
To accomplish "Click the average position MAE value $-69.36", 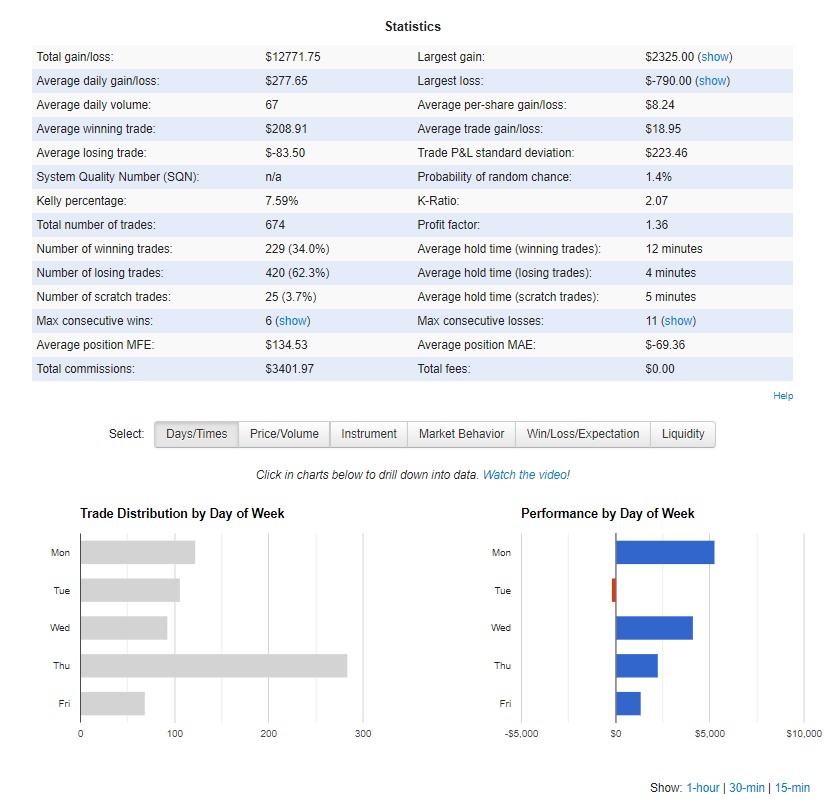I will click(x=665, y=345).
